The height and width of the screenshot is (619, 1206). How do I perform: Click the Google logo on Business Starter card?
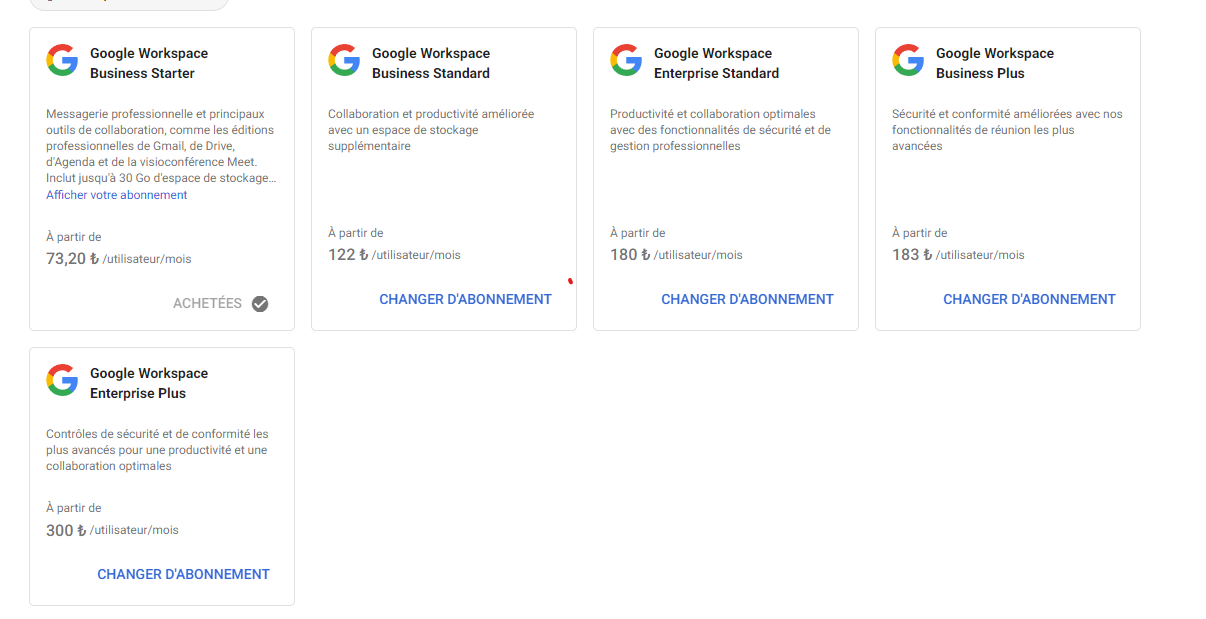point(62,60)
